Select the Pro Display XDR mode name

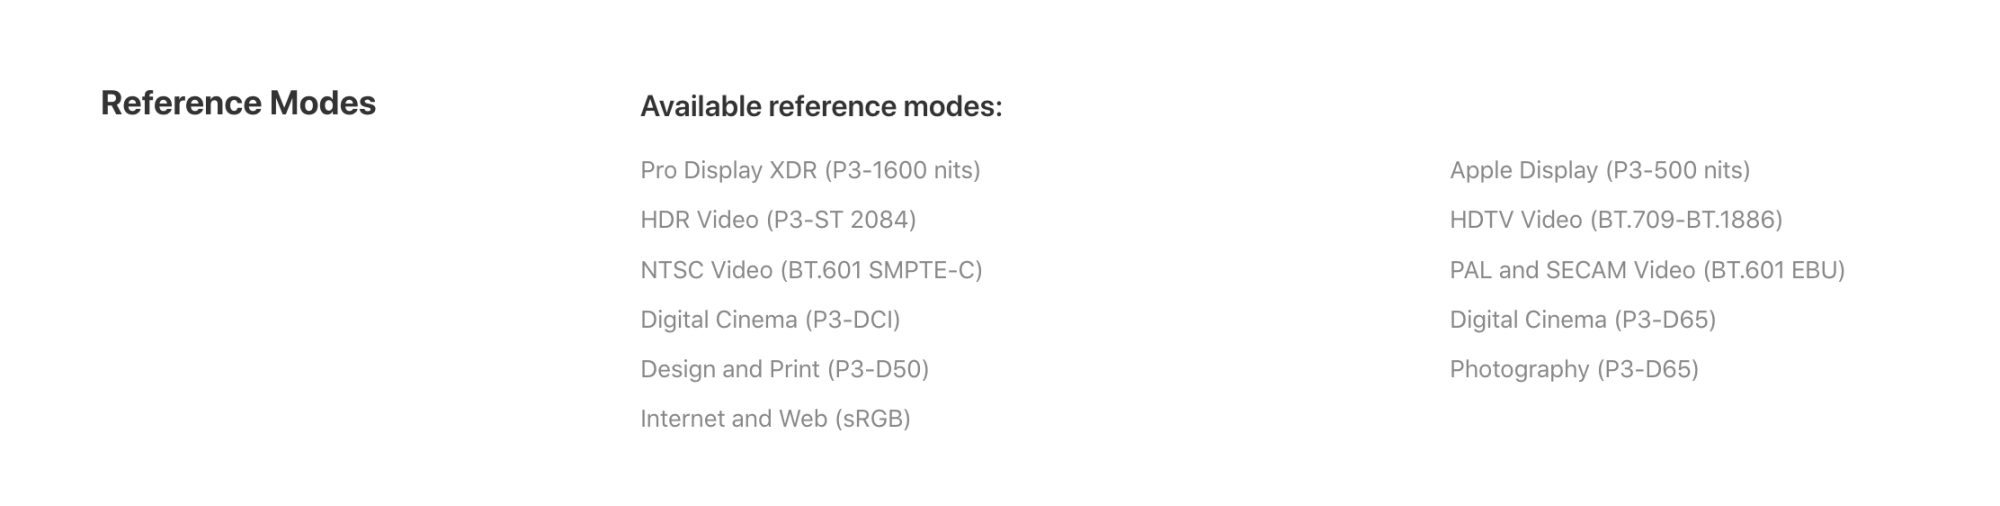pyautogui.click(x=728, y=170)
